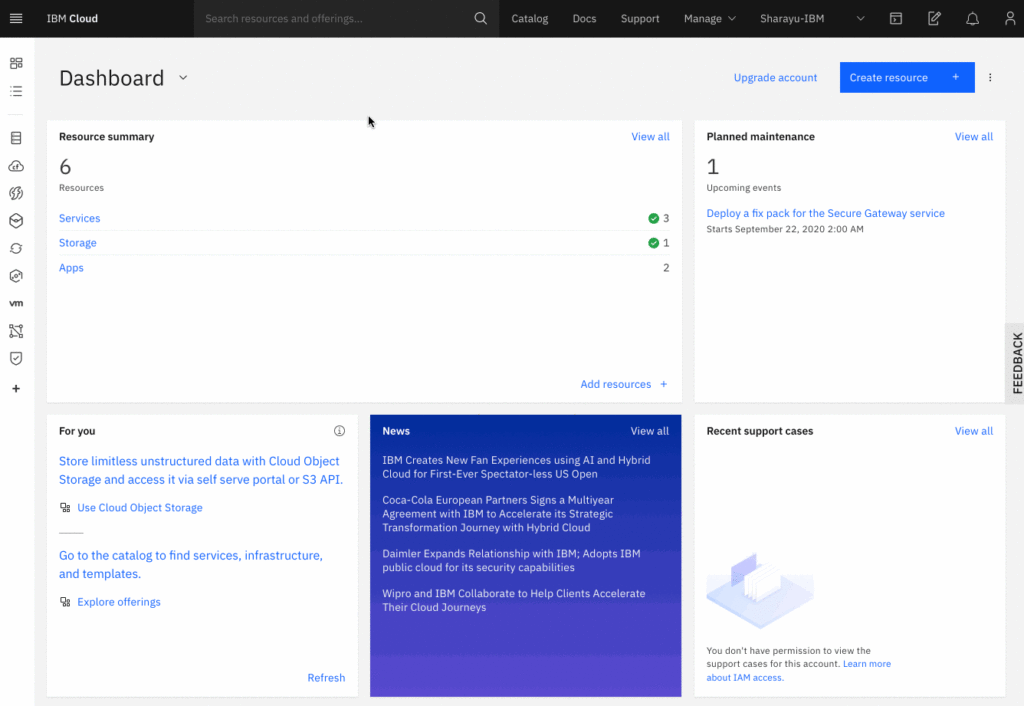Screen dimensions: 1024x706
Task: Open the cost estimator pencil icon
Action: pos(935,18)
